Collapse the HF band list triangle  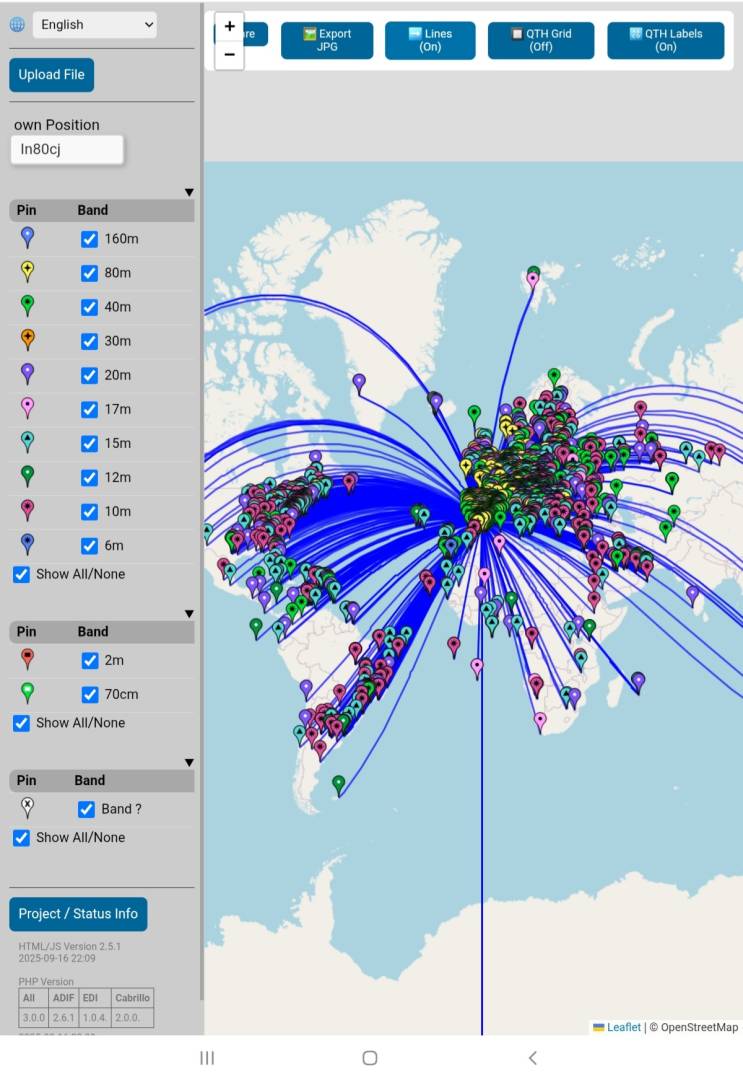189,193
